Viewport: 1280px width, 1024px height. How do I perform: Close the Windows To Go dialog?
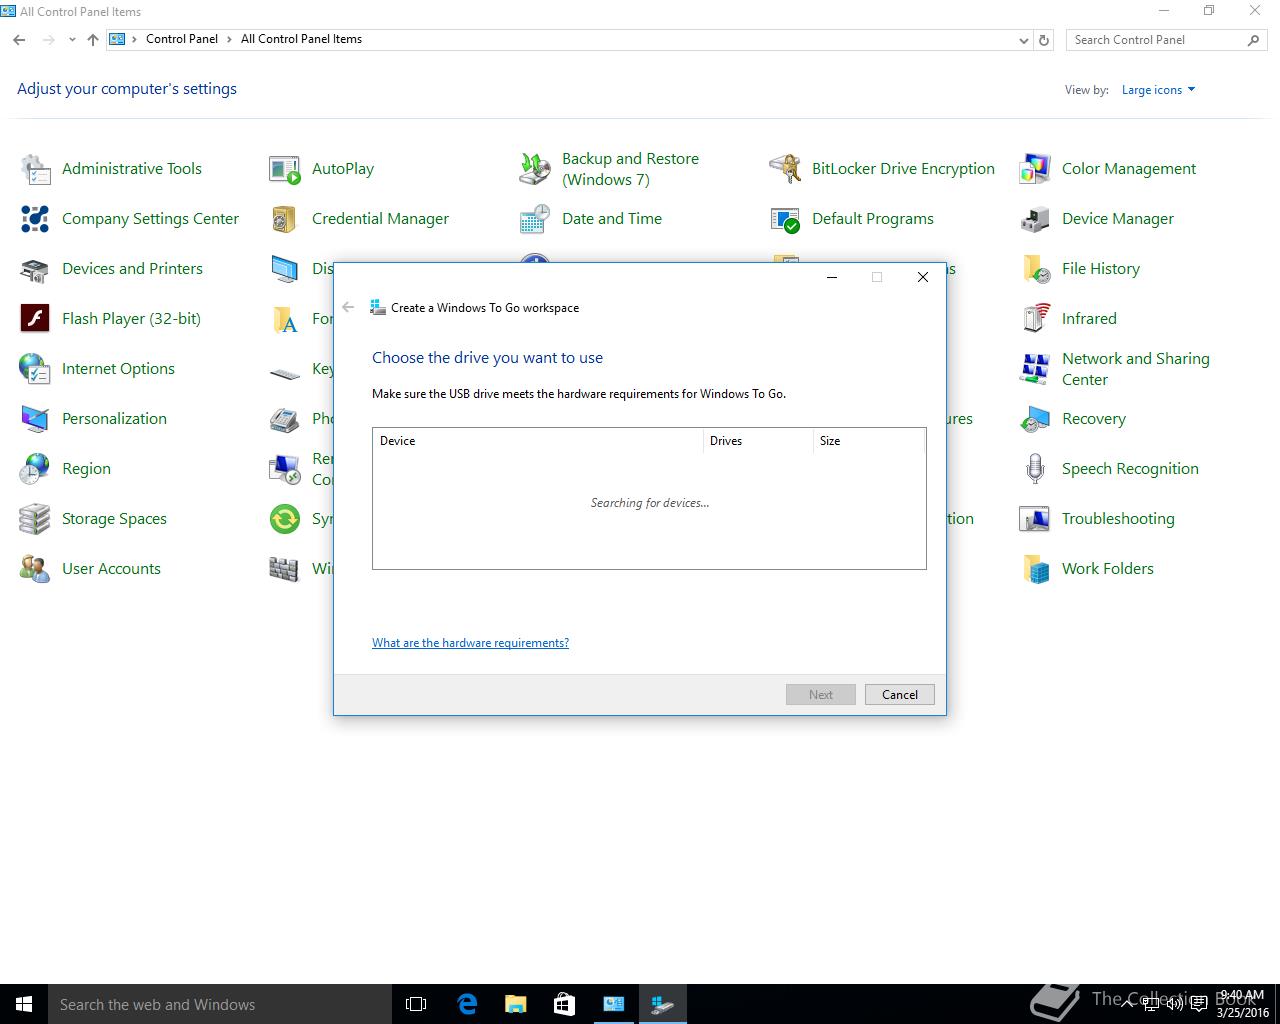pyautogui.click(x=923, y=277)
